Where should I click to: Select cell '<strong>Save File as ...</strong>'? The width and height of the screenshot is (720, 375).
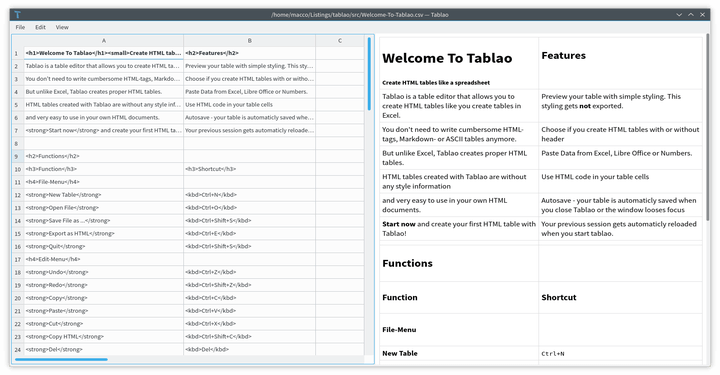(x=104, y=220)
